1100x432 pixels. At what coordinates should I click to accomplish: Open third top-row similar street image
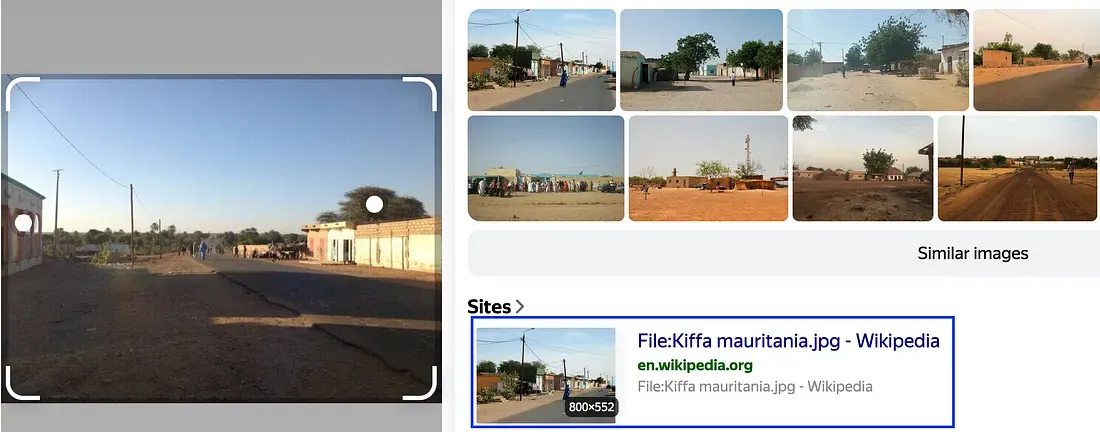878,60
